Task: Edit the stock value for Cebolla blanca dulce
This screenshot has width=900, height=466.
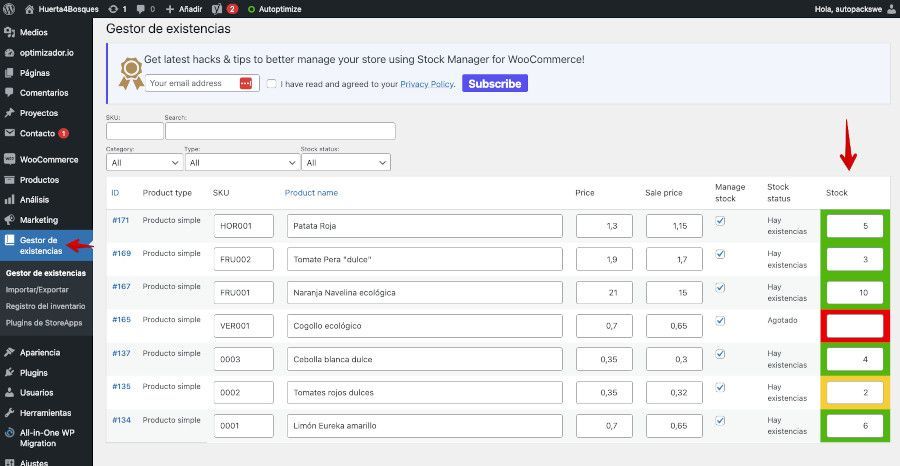Action: click(855, 359)
